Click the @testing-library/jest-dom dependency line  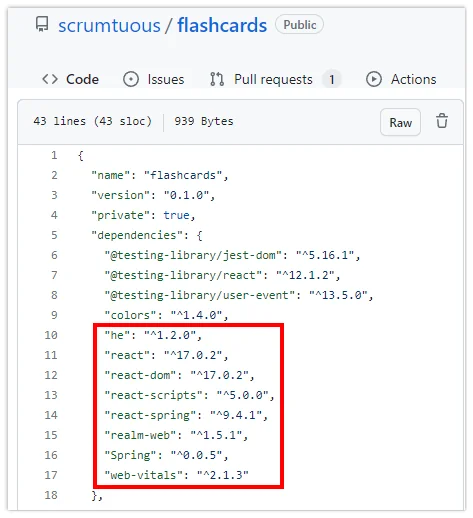[232, 255]
